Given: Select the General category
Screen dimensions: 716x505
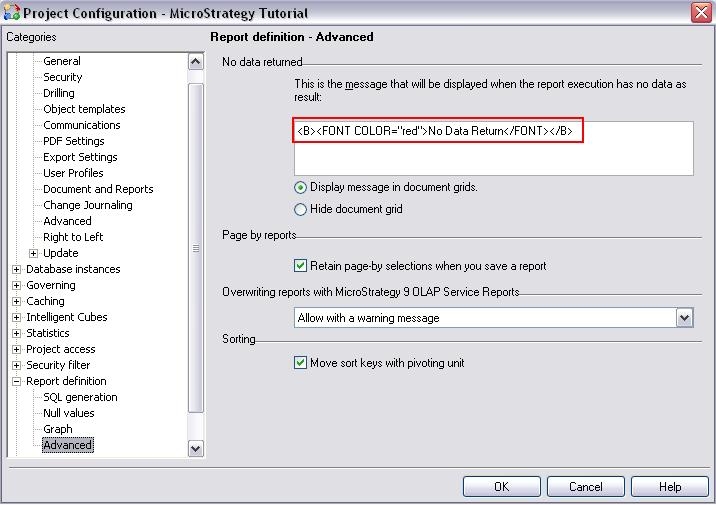Looking at the screenshot, I should (x=62, y=61).
